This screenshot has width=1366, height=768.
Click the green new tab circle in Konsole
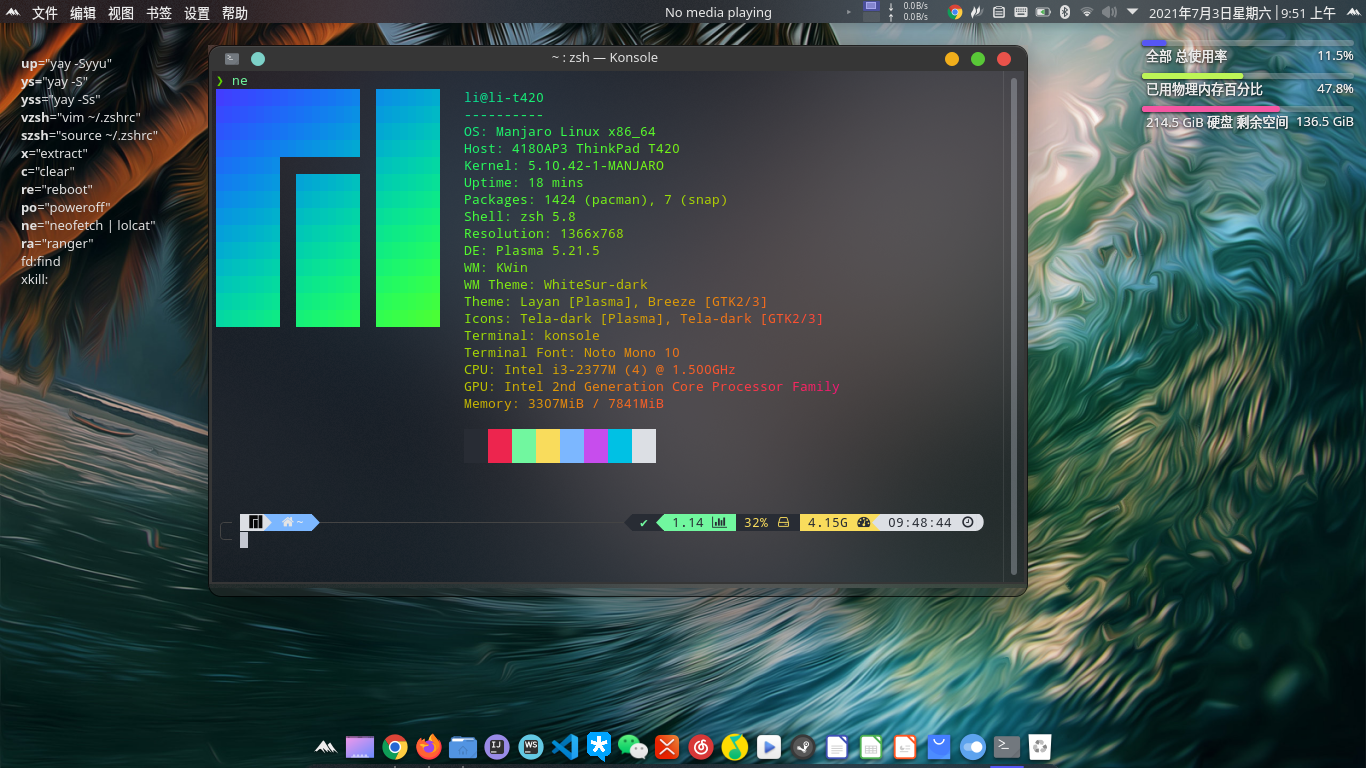point(258,58)
